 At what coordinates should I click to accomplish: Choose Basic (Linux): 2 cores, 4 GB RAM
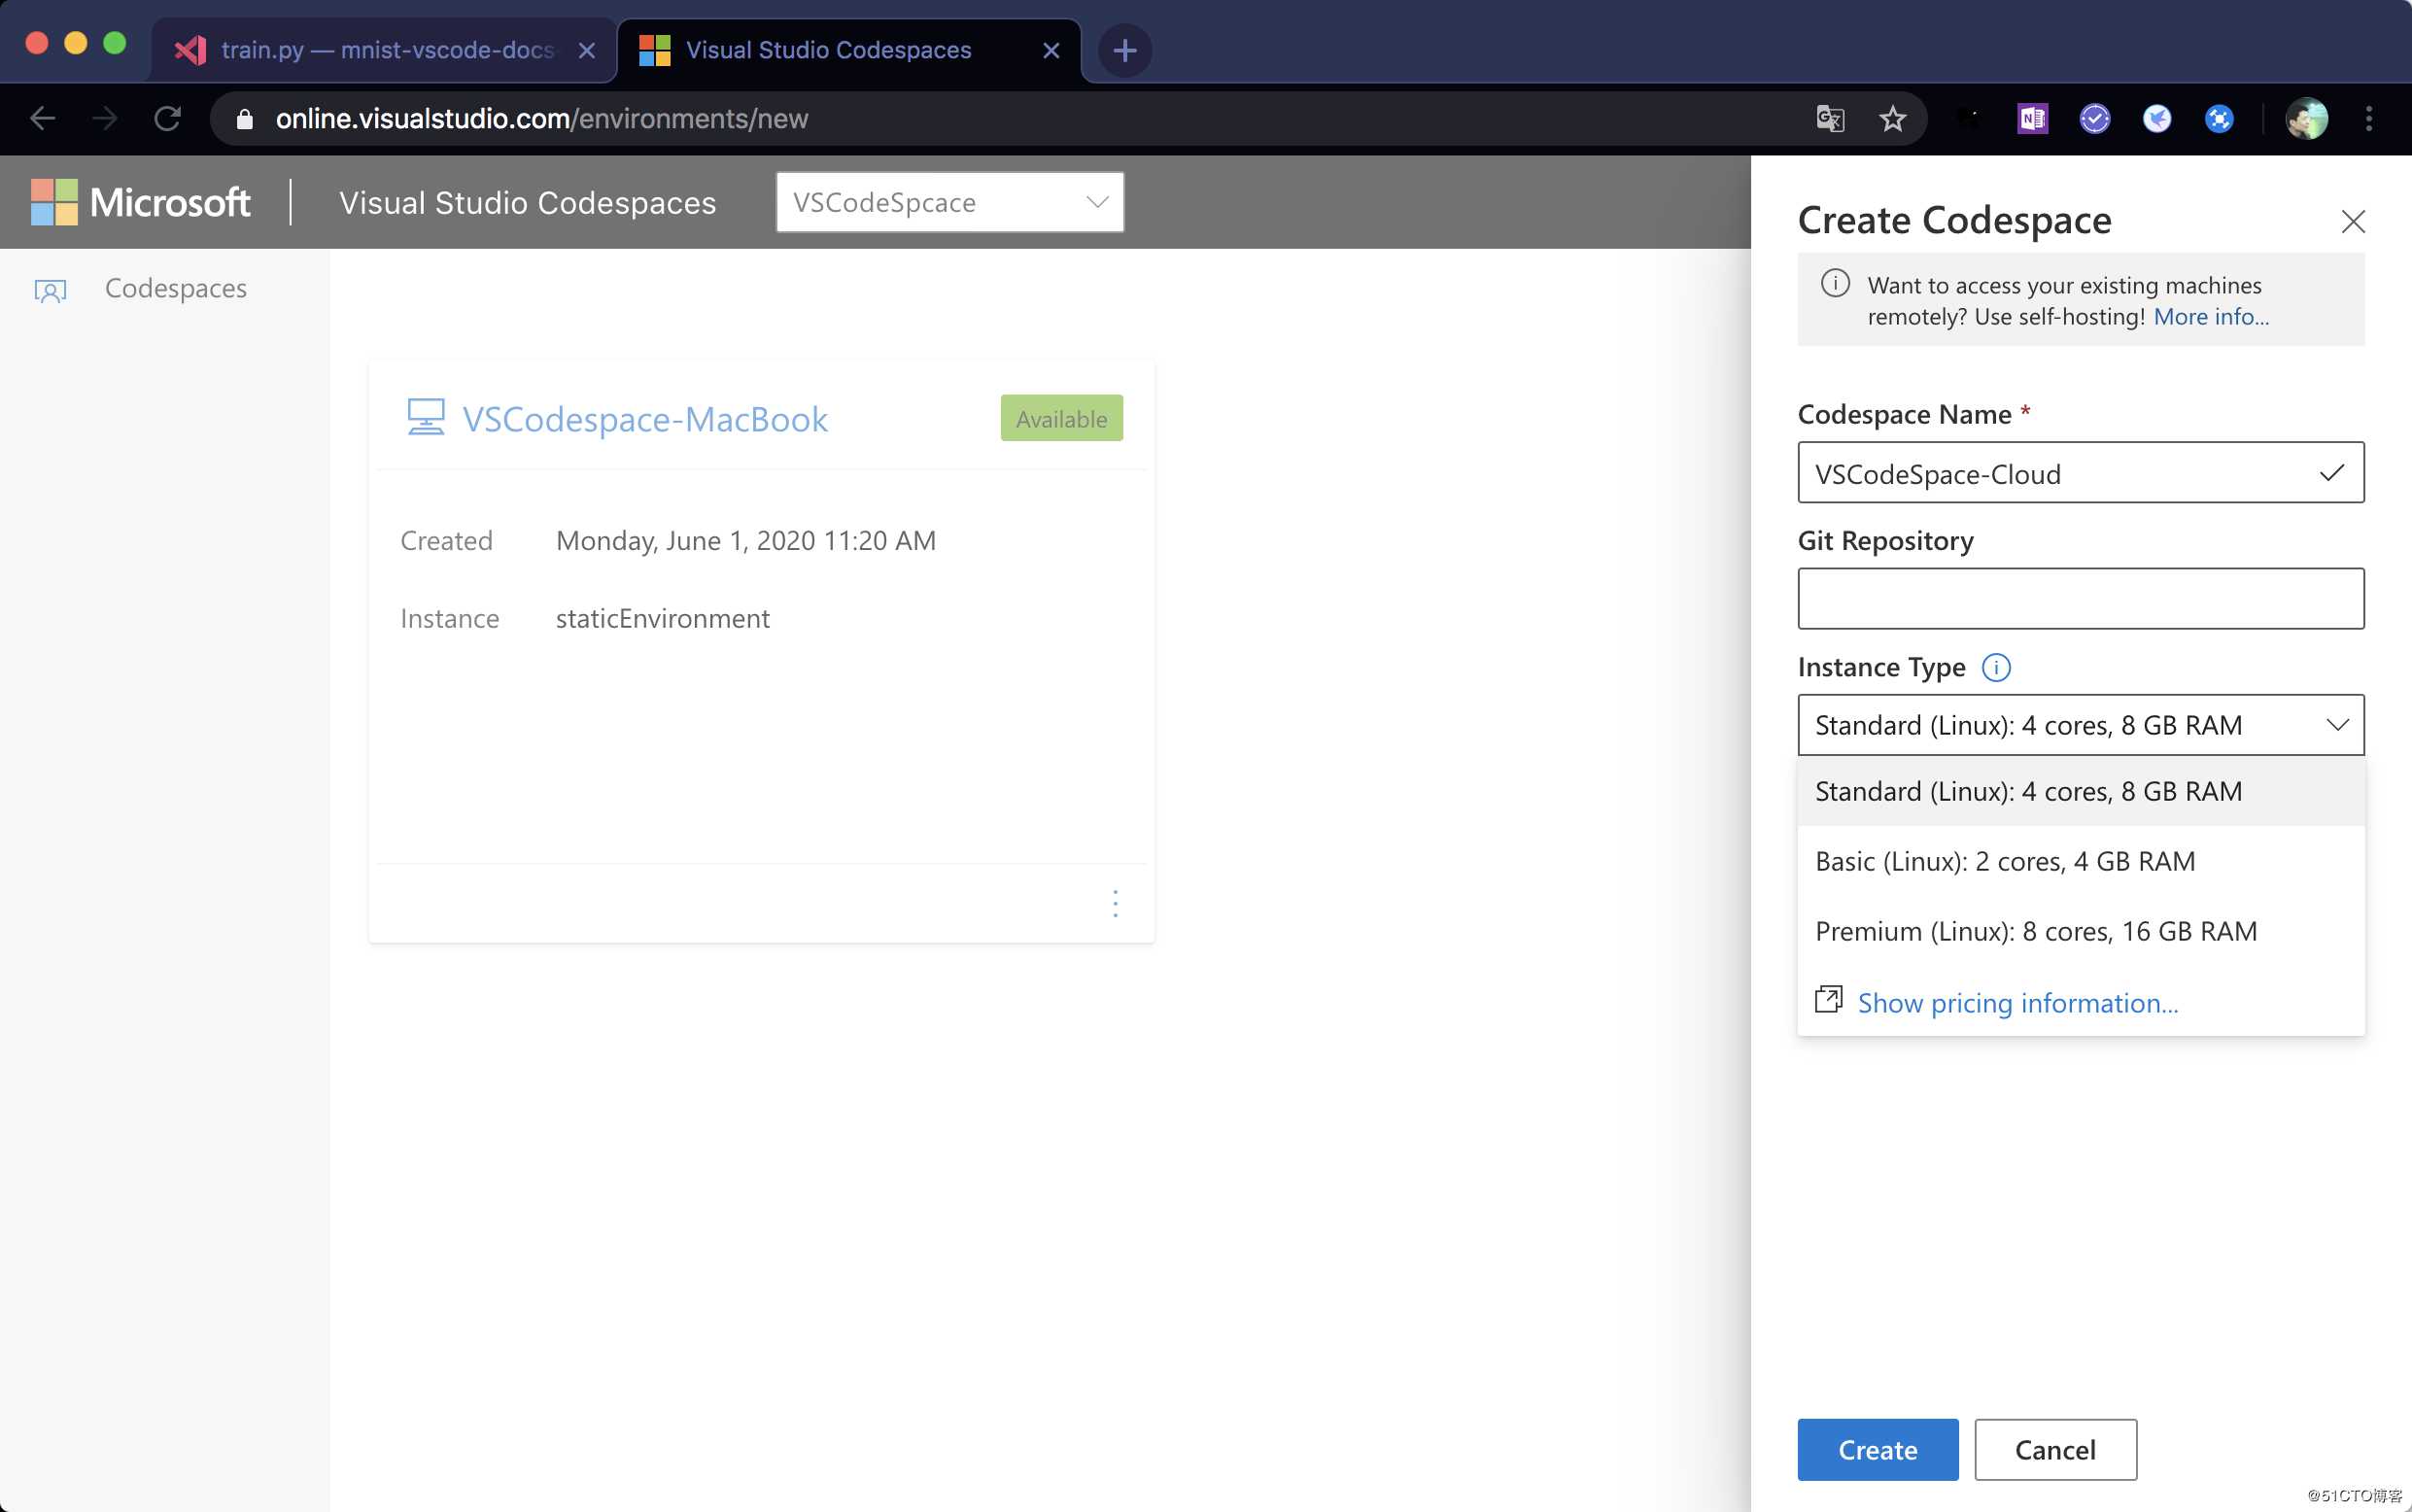[2081, 861]
